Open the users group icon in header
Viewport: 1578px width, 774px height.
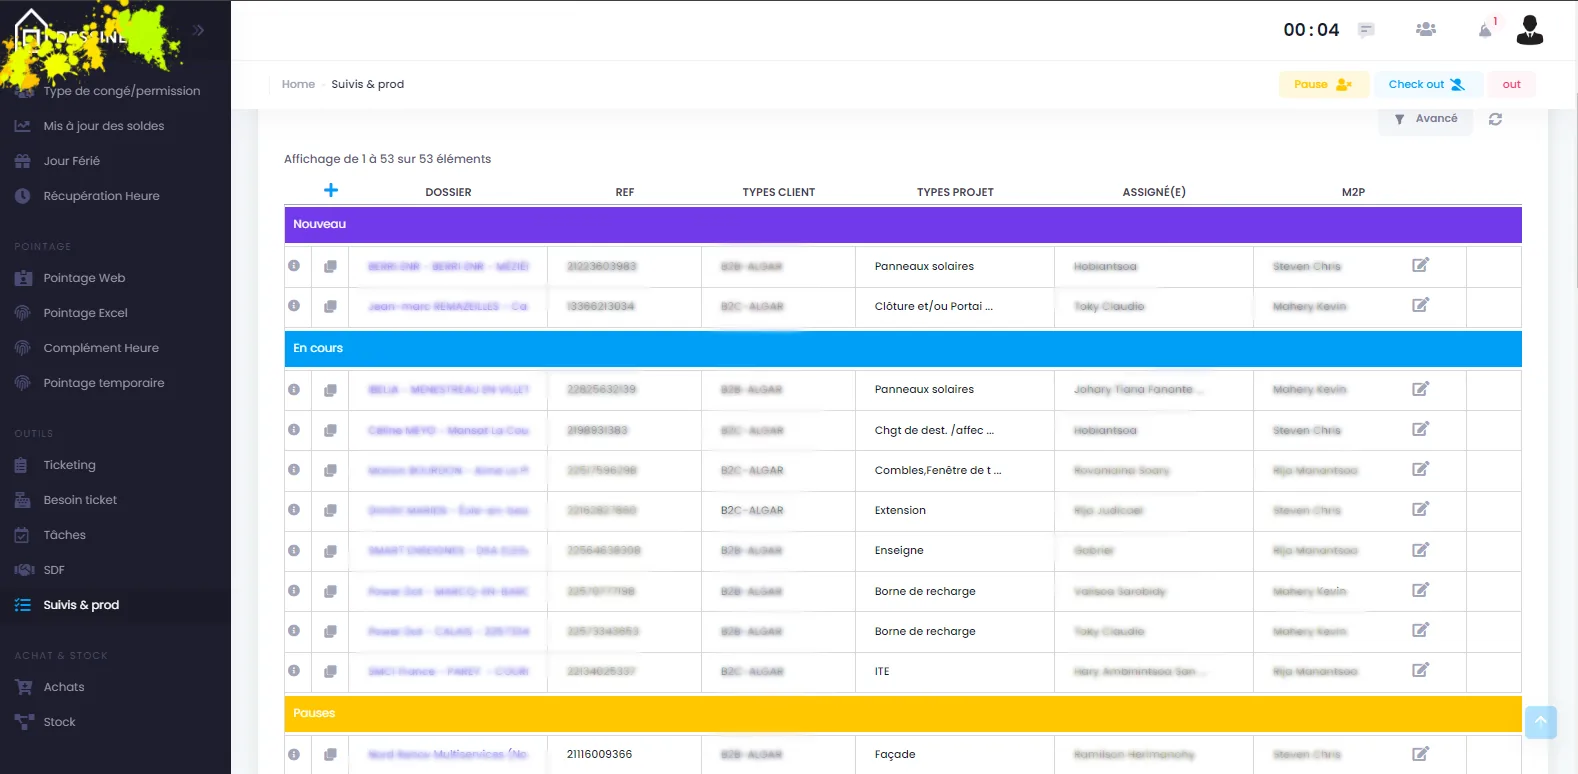coord(1426,30)
